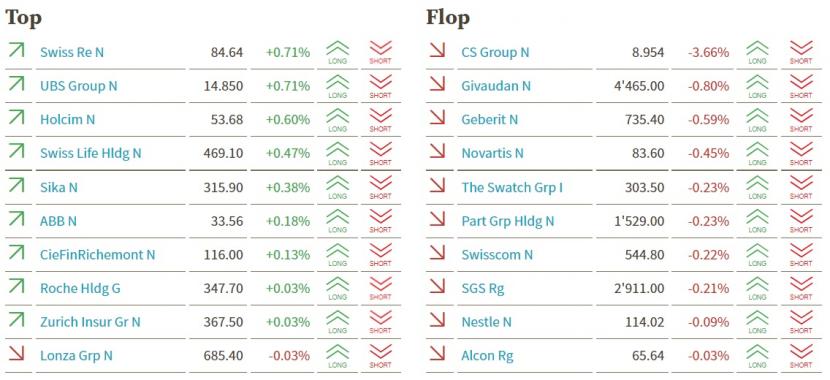Click the SHORT icon for UBS Group N
Viewport: 830px width, 380px height.
tap(380, 86)
